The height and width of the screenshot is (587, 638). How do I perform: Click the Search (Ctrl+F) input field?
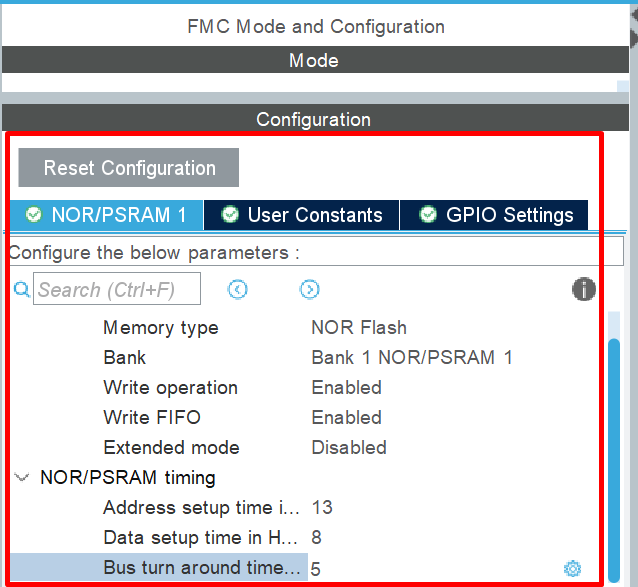pos(117,289)
